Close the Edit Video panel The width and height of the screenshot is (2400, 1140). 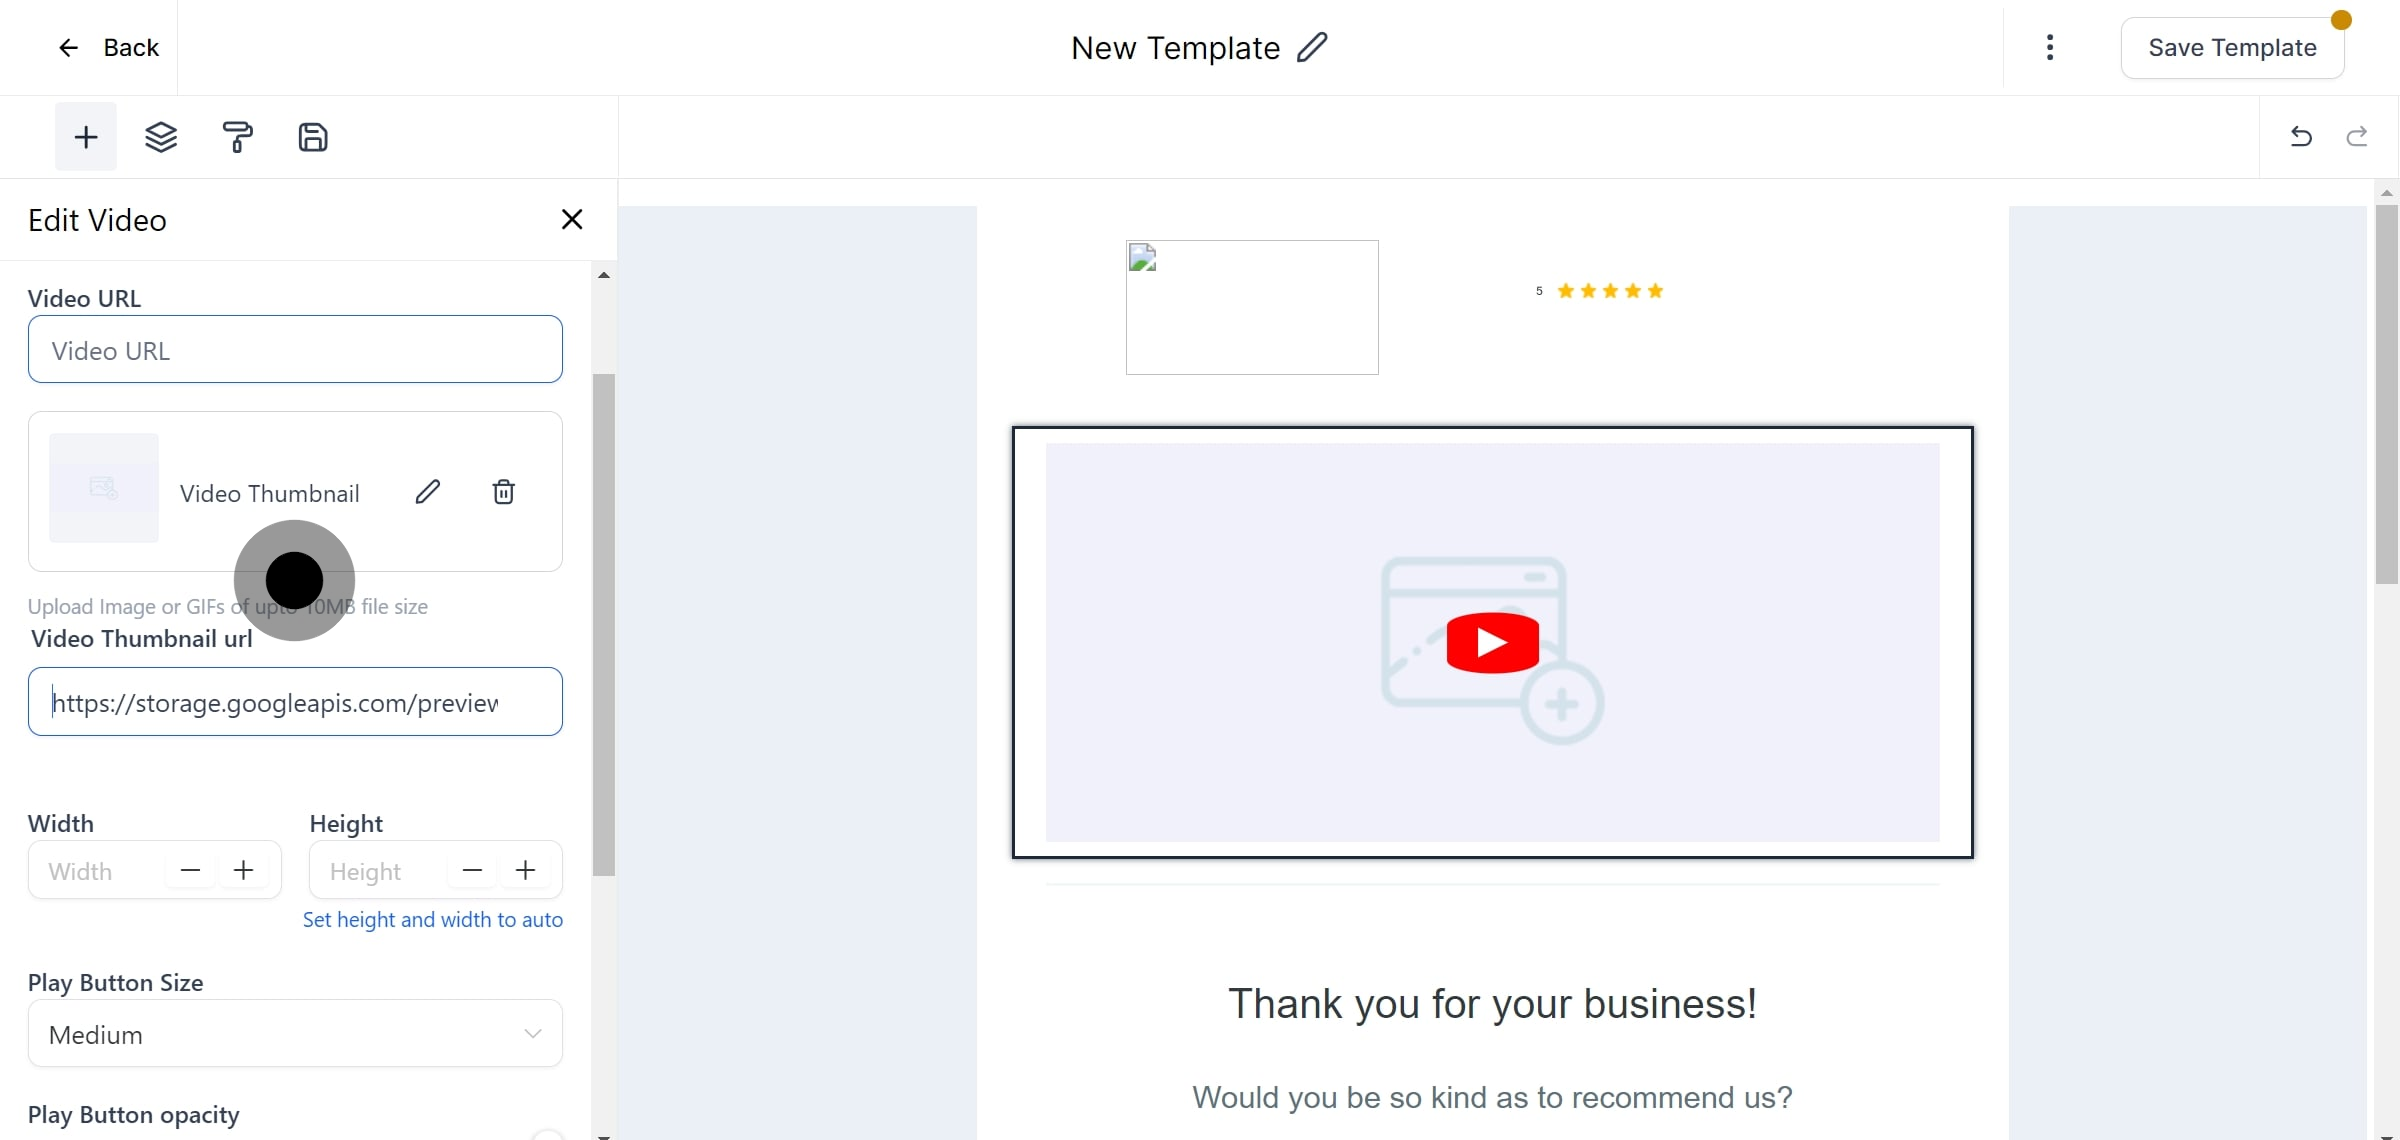click(x=572, y=219)
